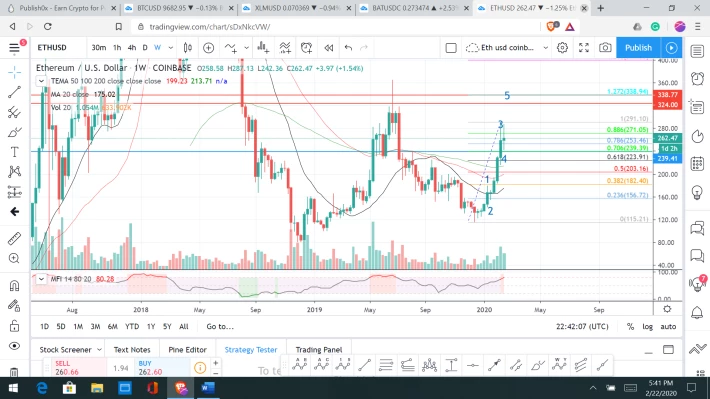Open the indicators menu

coord(231,48)
